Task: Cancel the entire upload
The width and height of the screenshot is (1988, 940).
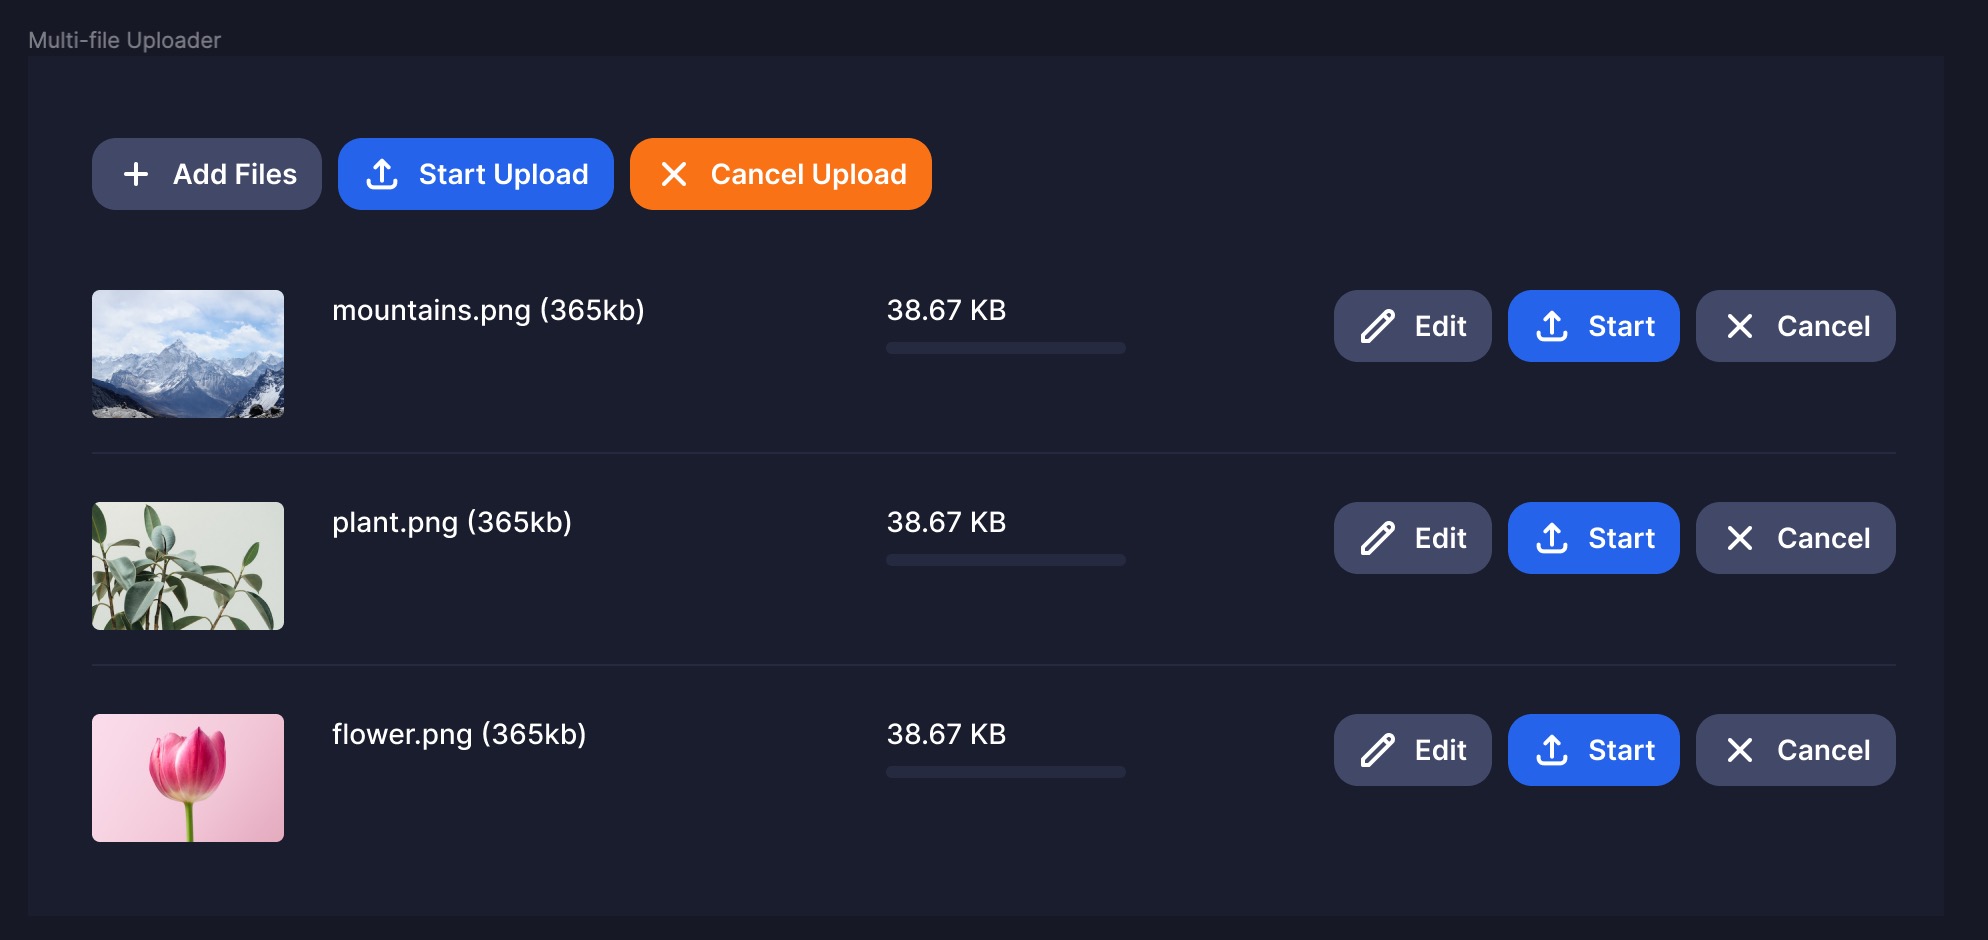Action: pyautogui.click(x=780, y=173)
